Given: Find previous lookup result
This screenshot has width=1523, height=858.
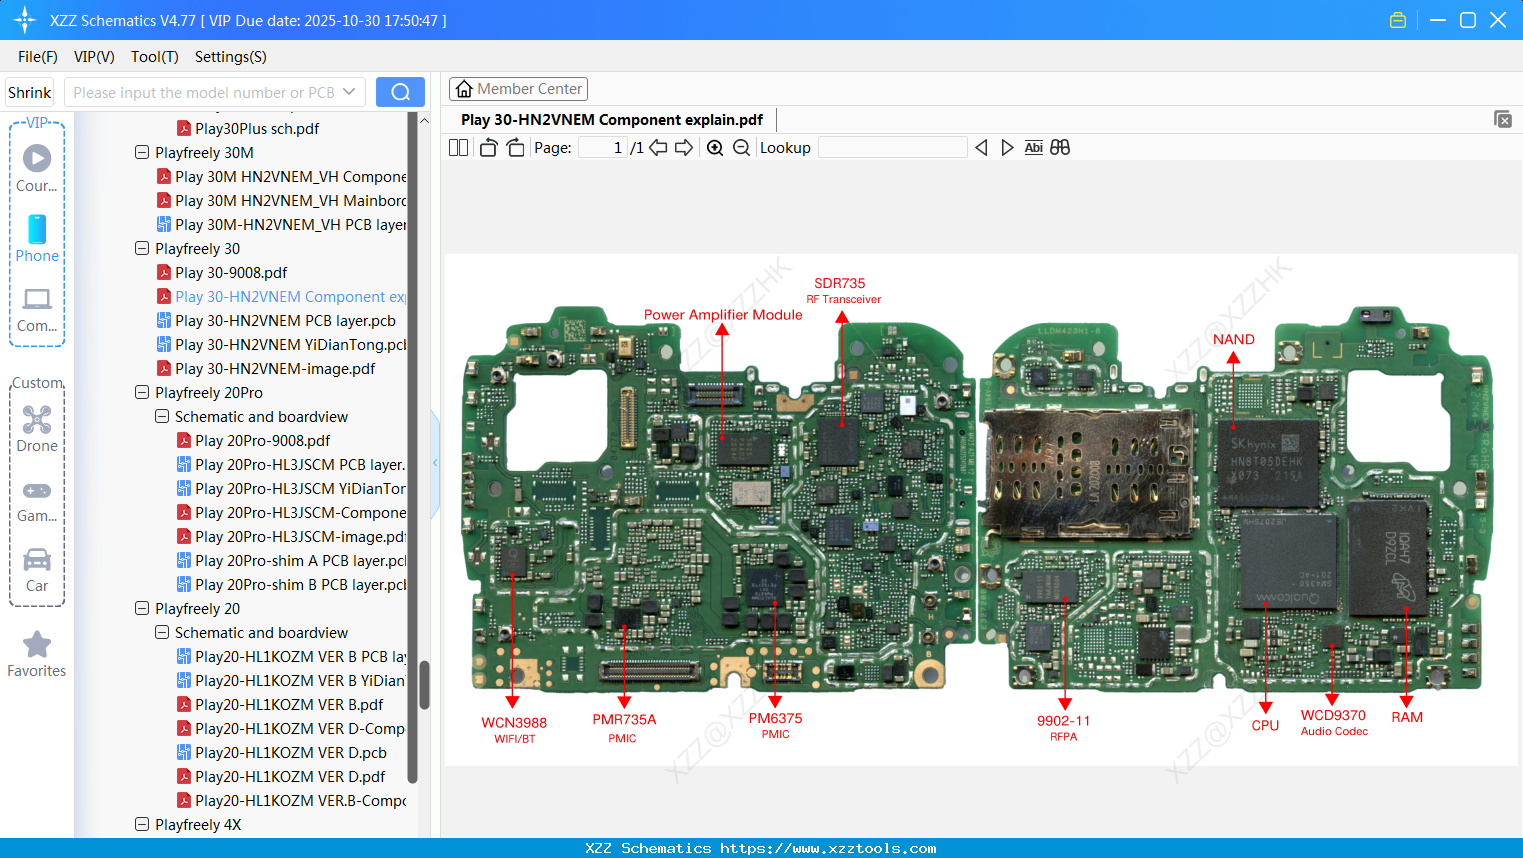Looking at the screenshot, I should pyautogui.click(x=981, y=148).
